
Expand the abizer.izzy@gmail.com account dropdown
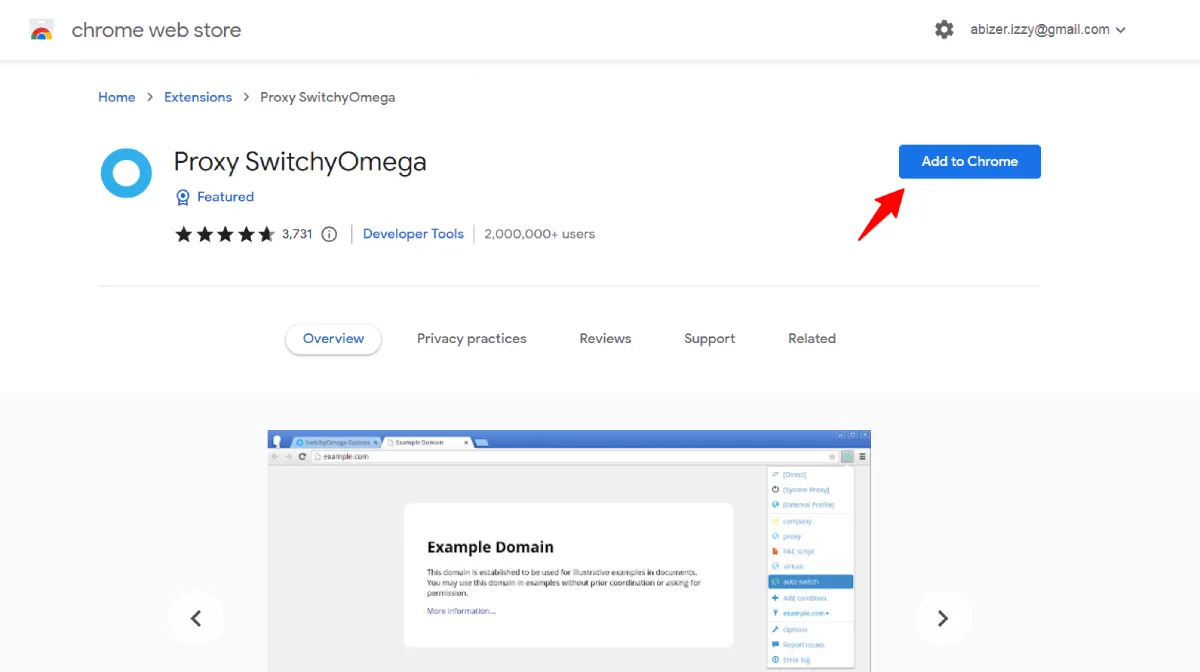tap(1048, 30)
